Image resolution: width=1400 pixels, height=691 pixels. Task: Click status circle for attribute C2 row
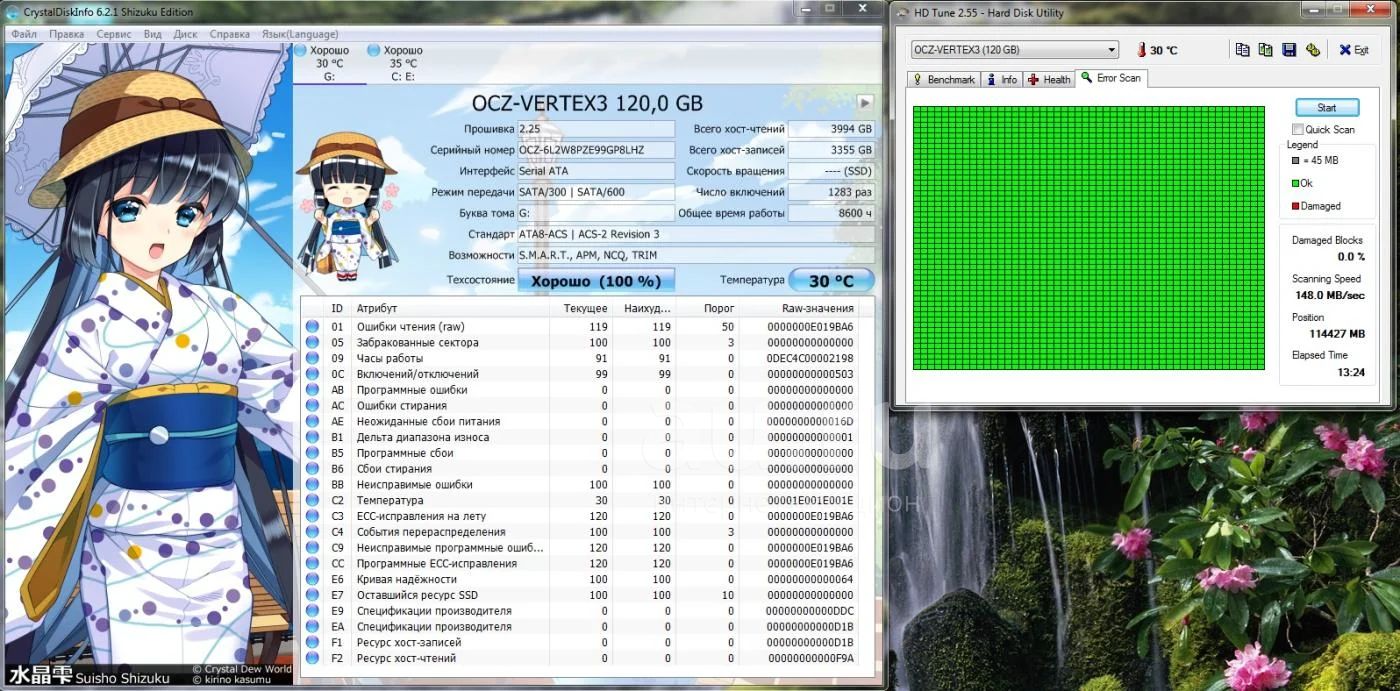(312, 500)
